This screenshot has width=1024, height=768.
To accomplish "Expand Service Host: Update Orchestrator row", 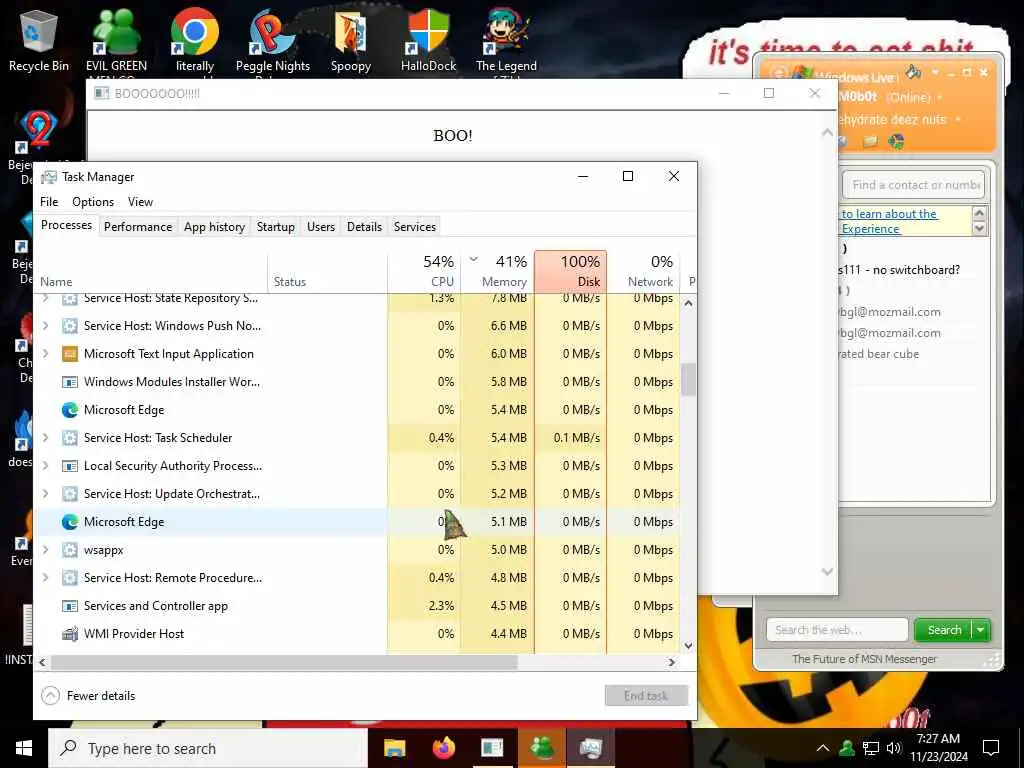I will tap(45, 494).
